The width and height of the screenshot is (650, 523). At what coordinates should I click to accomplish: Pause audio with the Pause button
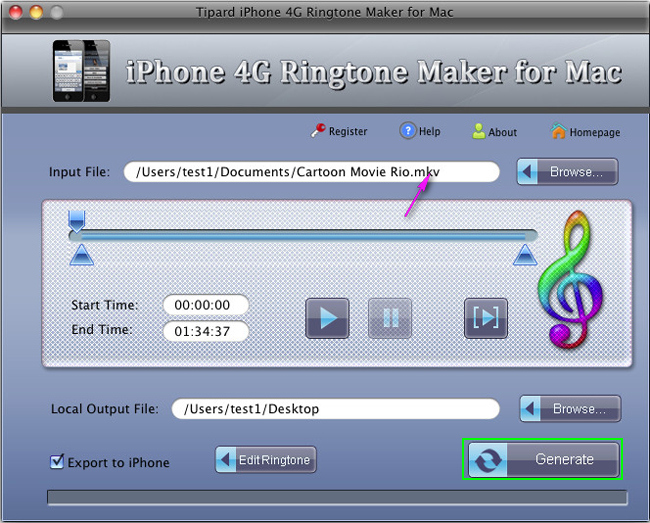point(390,318)
